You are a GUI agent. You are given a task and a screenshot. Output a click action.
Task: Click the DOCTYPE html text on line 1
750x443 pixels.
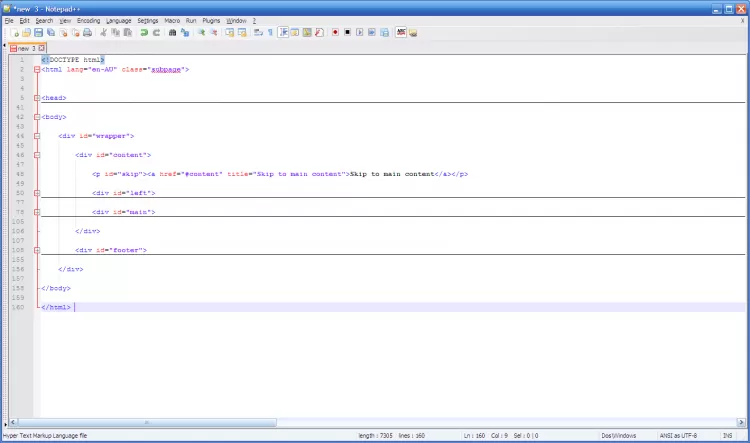(73, 60)
